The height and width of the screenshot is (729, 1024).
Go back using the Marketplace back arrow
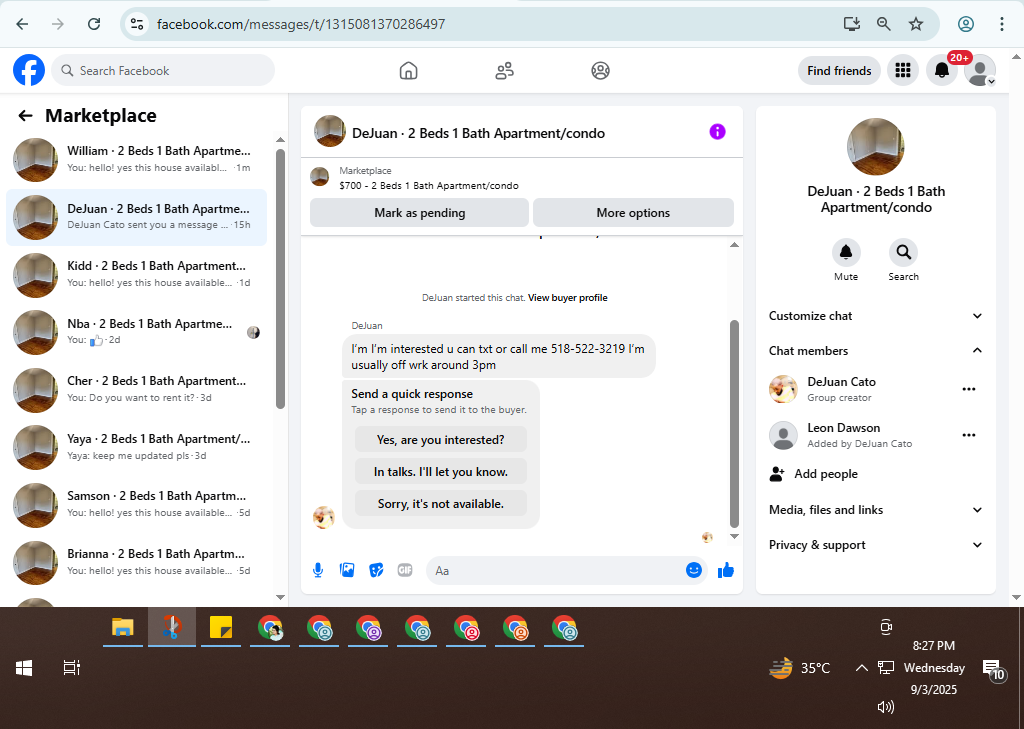click(x=25, y=116)
